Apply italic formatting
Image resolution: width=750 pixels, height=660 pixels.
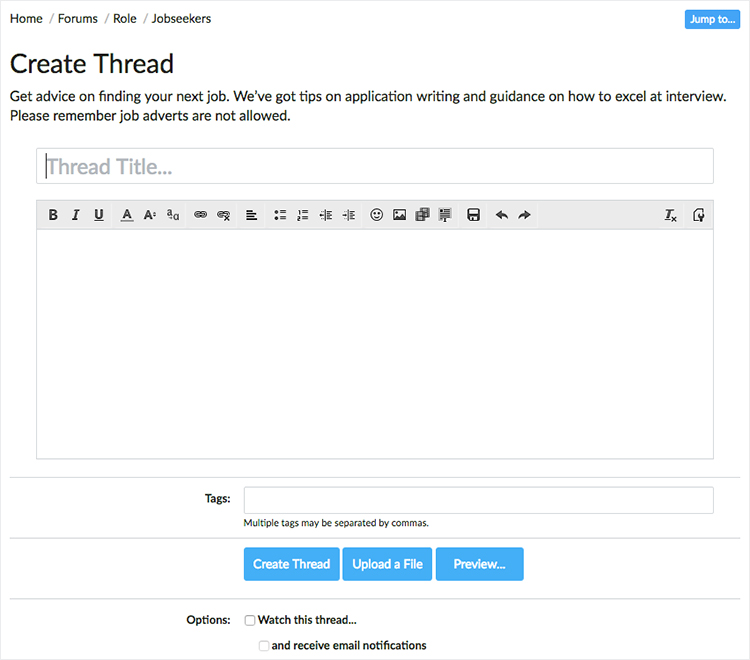click(x=75, y=215)
